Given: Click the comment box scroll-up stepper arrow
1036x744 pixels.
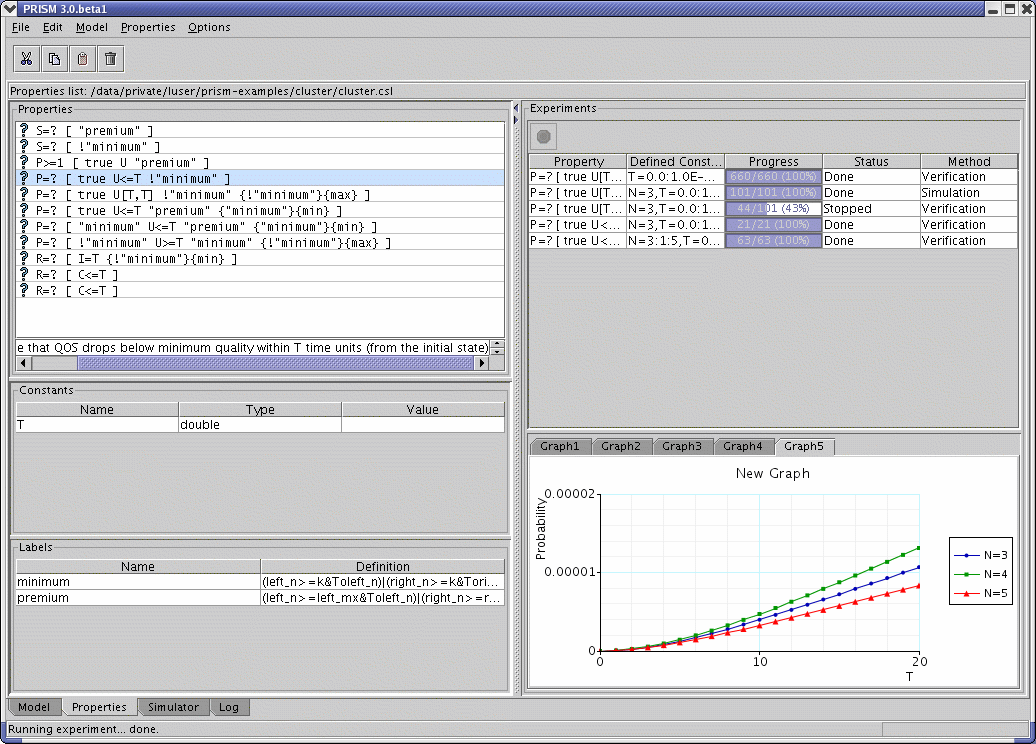Looking at the screenshot, I should tap(497, 343).
